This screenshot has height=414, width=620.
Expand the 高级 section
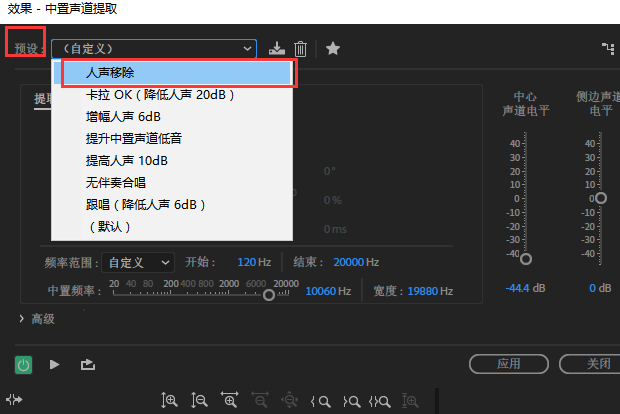(x=22, y=319)
